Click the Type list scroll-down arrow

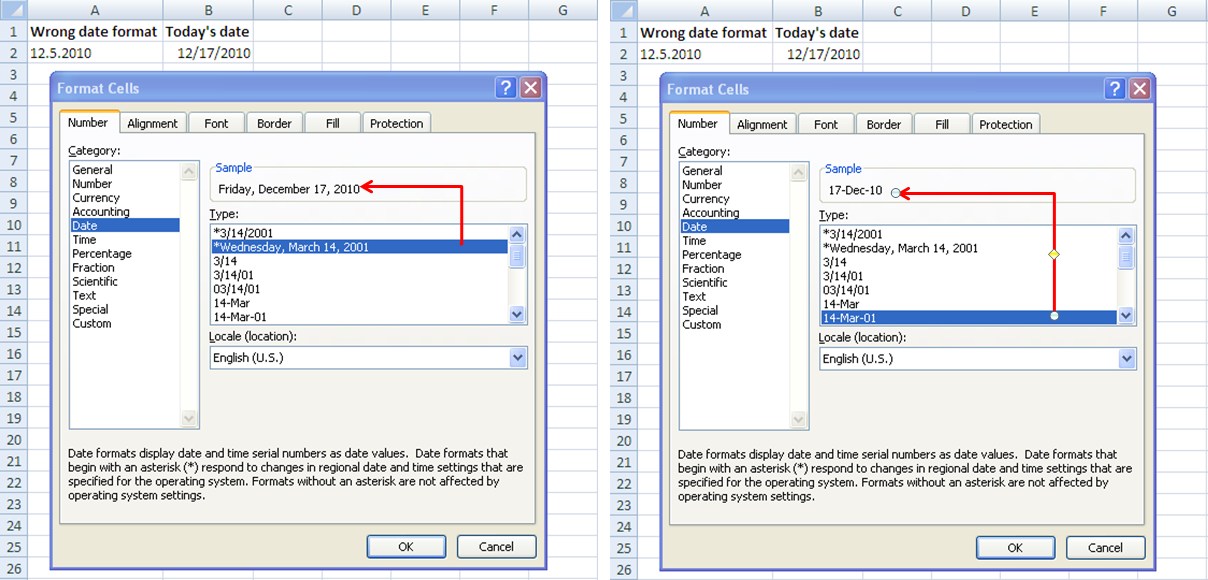click(x=517, y=315)
